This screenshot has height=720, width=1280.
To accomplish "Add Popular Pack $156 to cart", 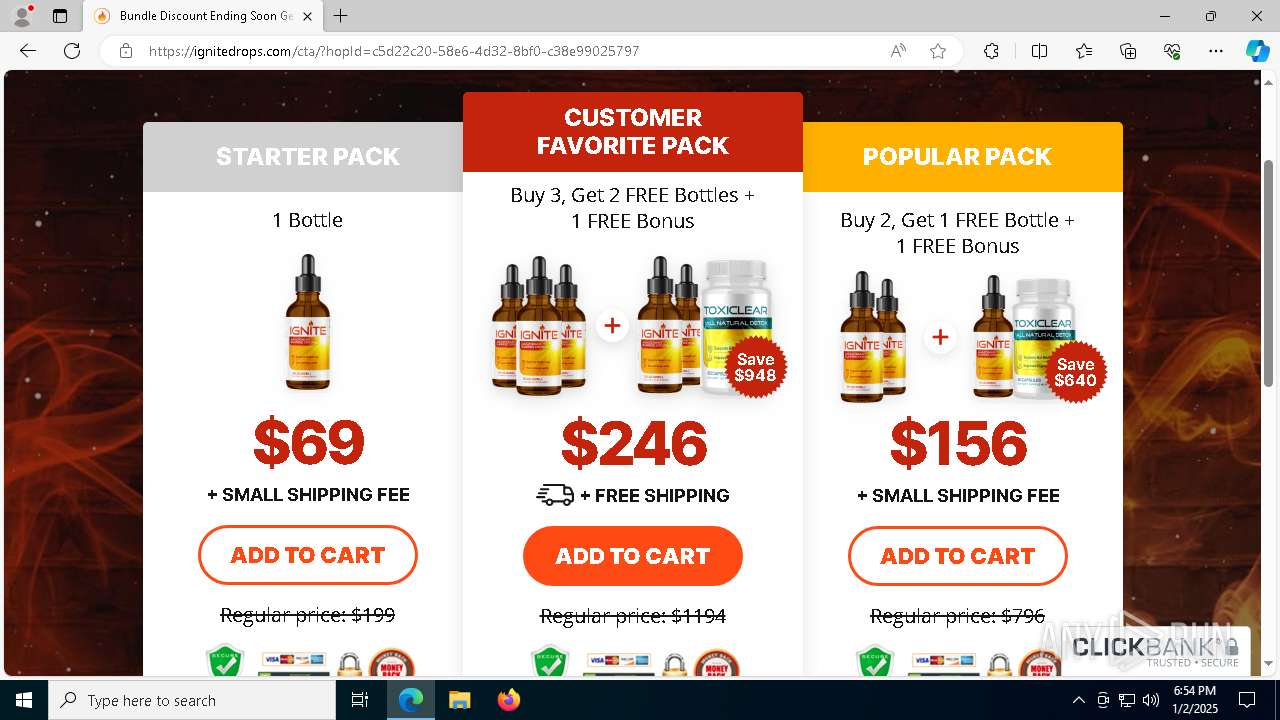I will (x=958, y=556).
